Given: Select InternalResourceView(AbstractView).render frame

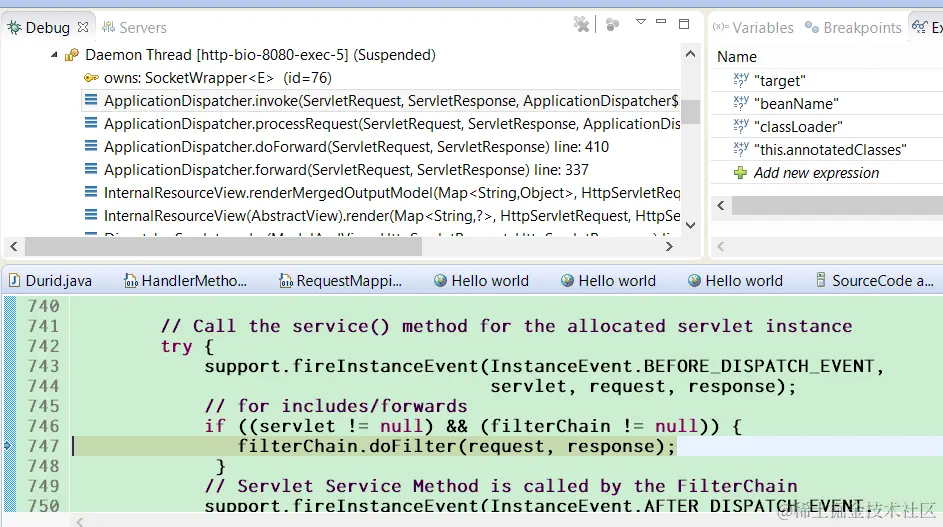Looking at the screenshot, I should click(392, 215).
